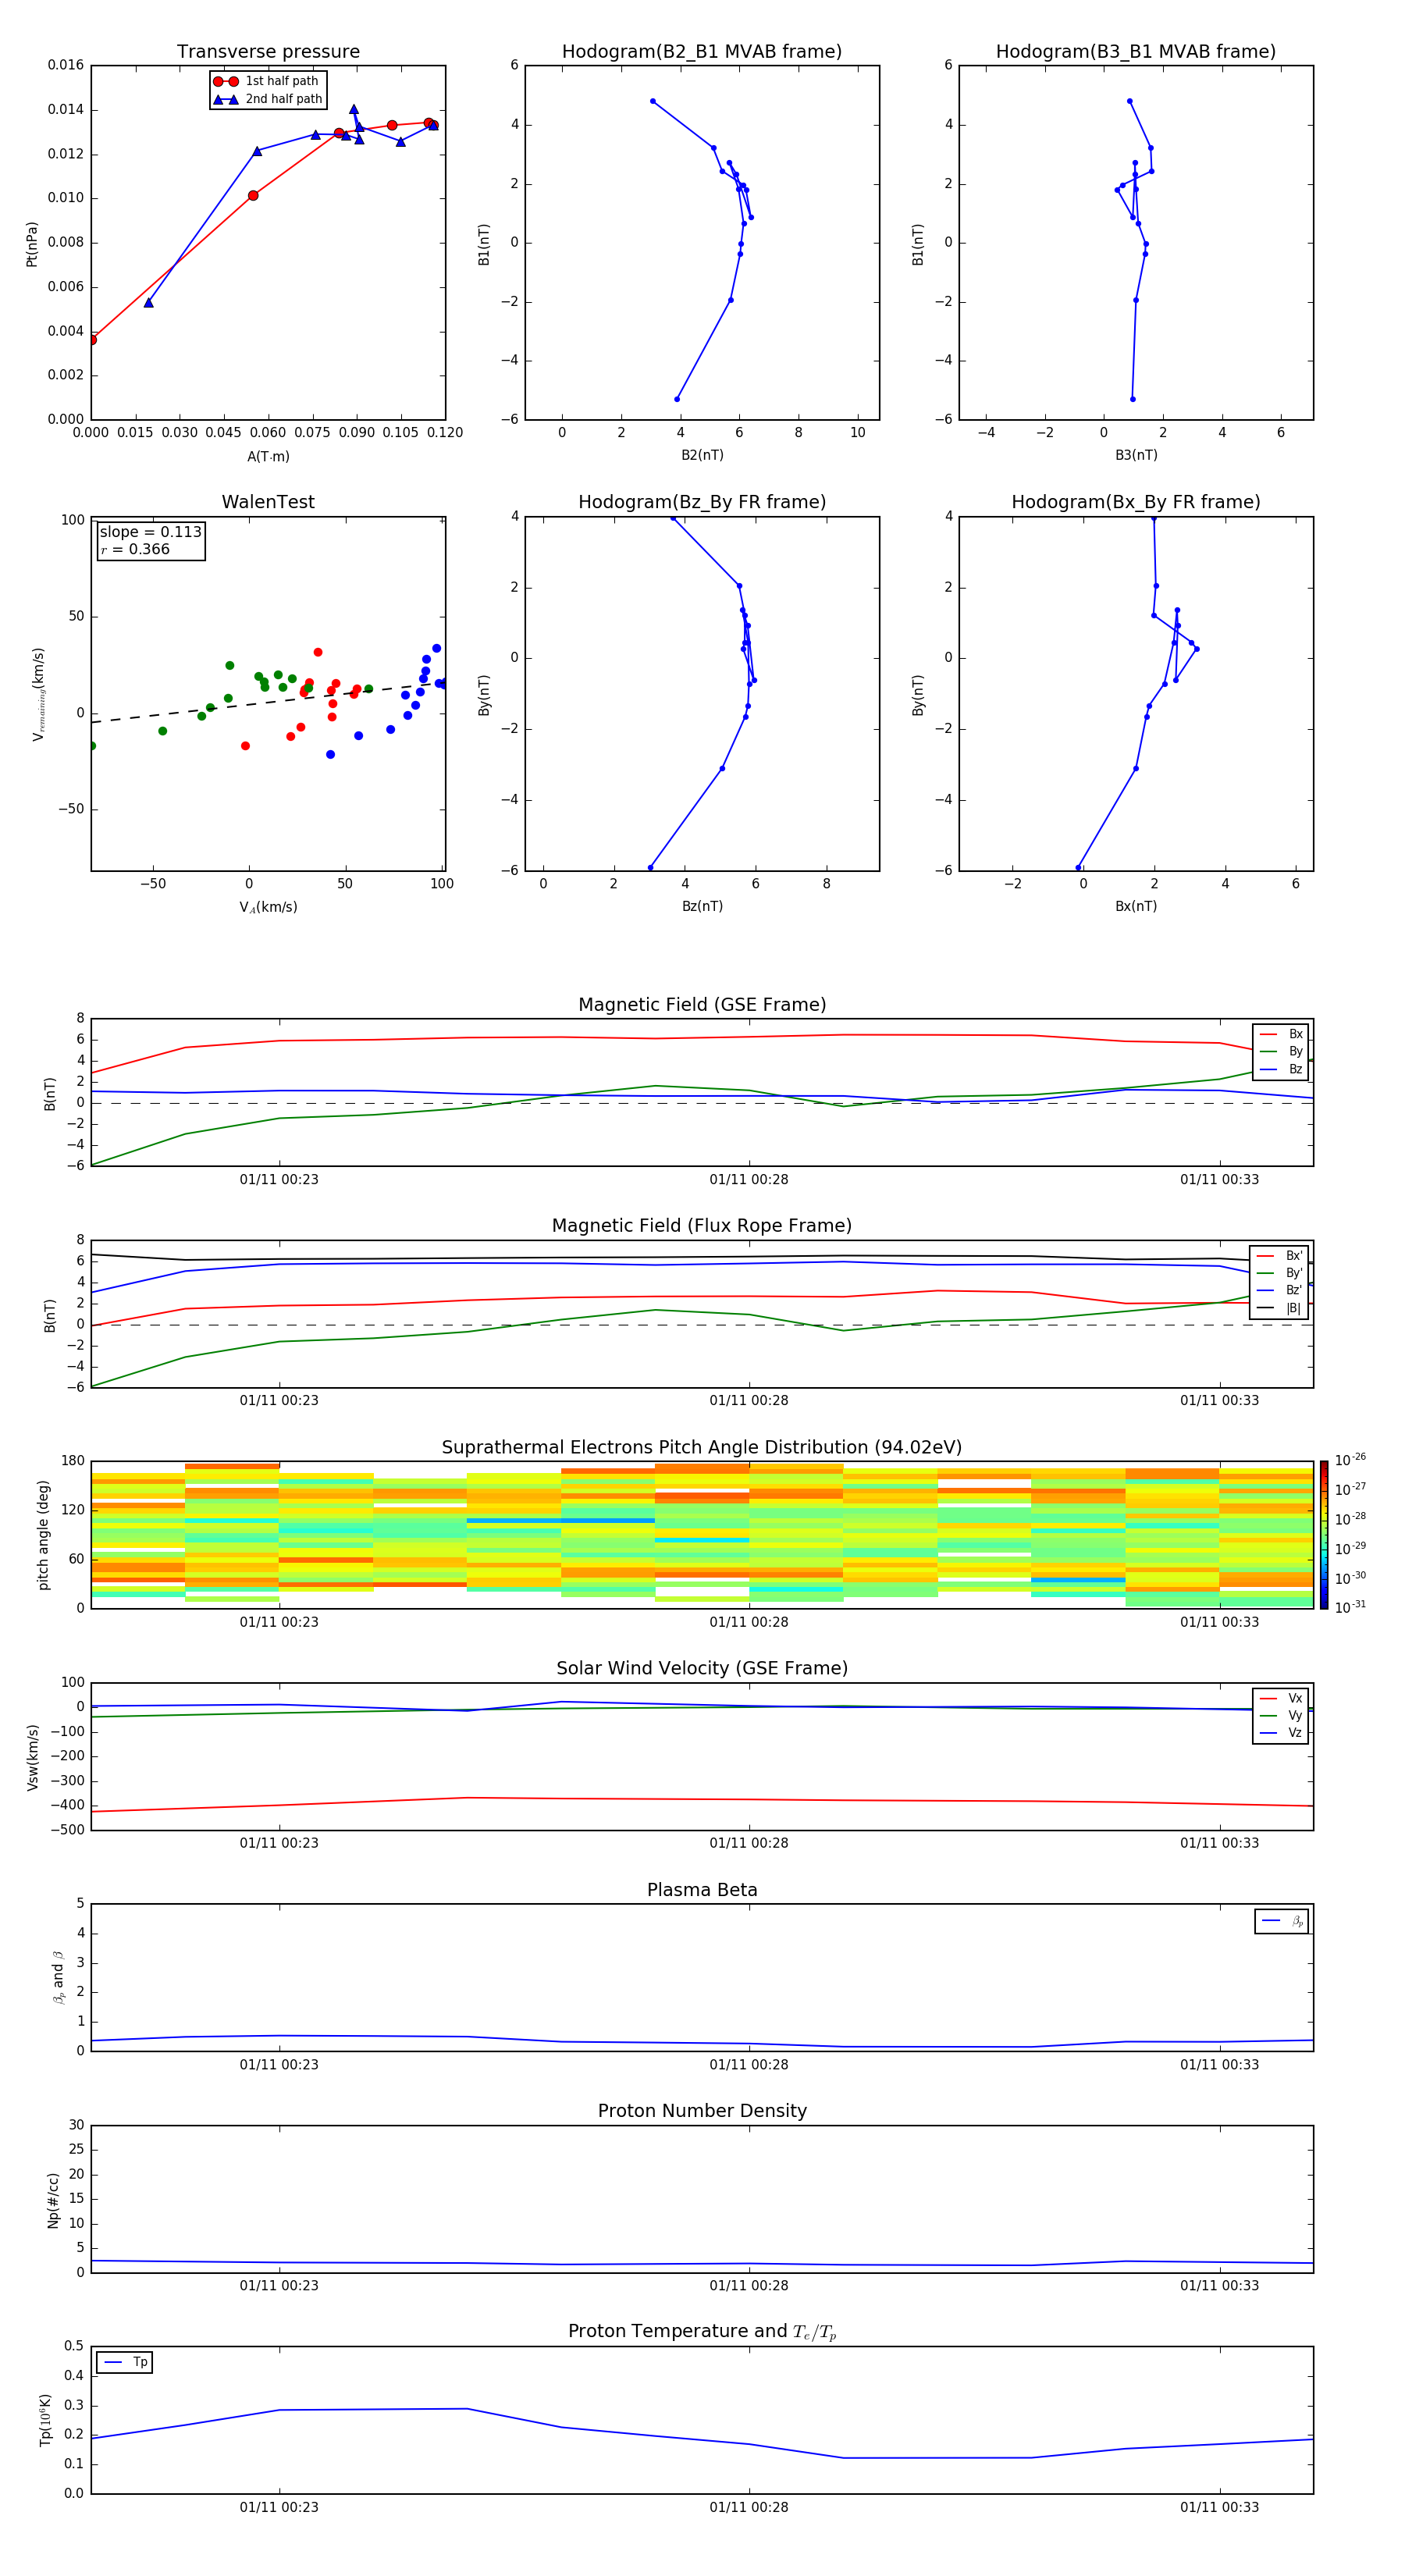Click the 'Hodogram(B3_B1 MVAB frame)' title
This screenshot has height=2576, width=1405.
1136,52
